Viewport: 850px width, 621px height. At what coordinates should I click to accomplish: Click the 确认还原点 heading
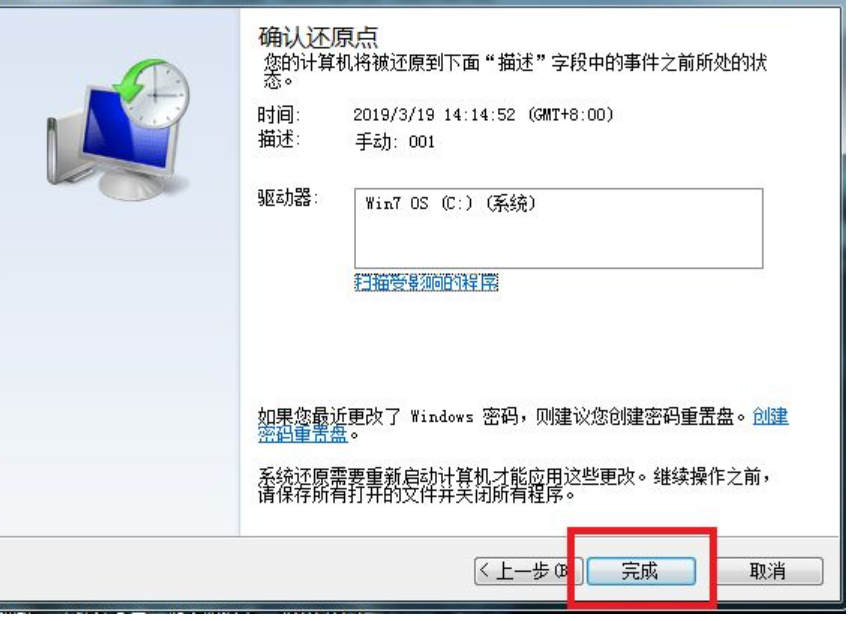coord(318,38)
